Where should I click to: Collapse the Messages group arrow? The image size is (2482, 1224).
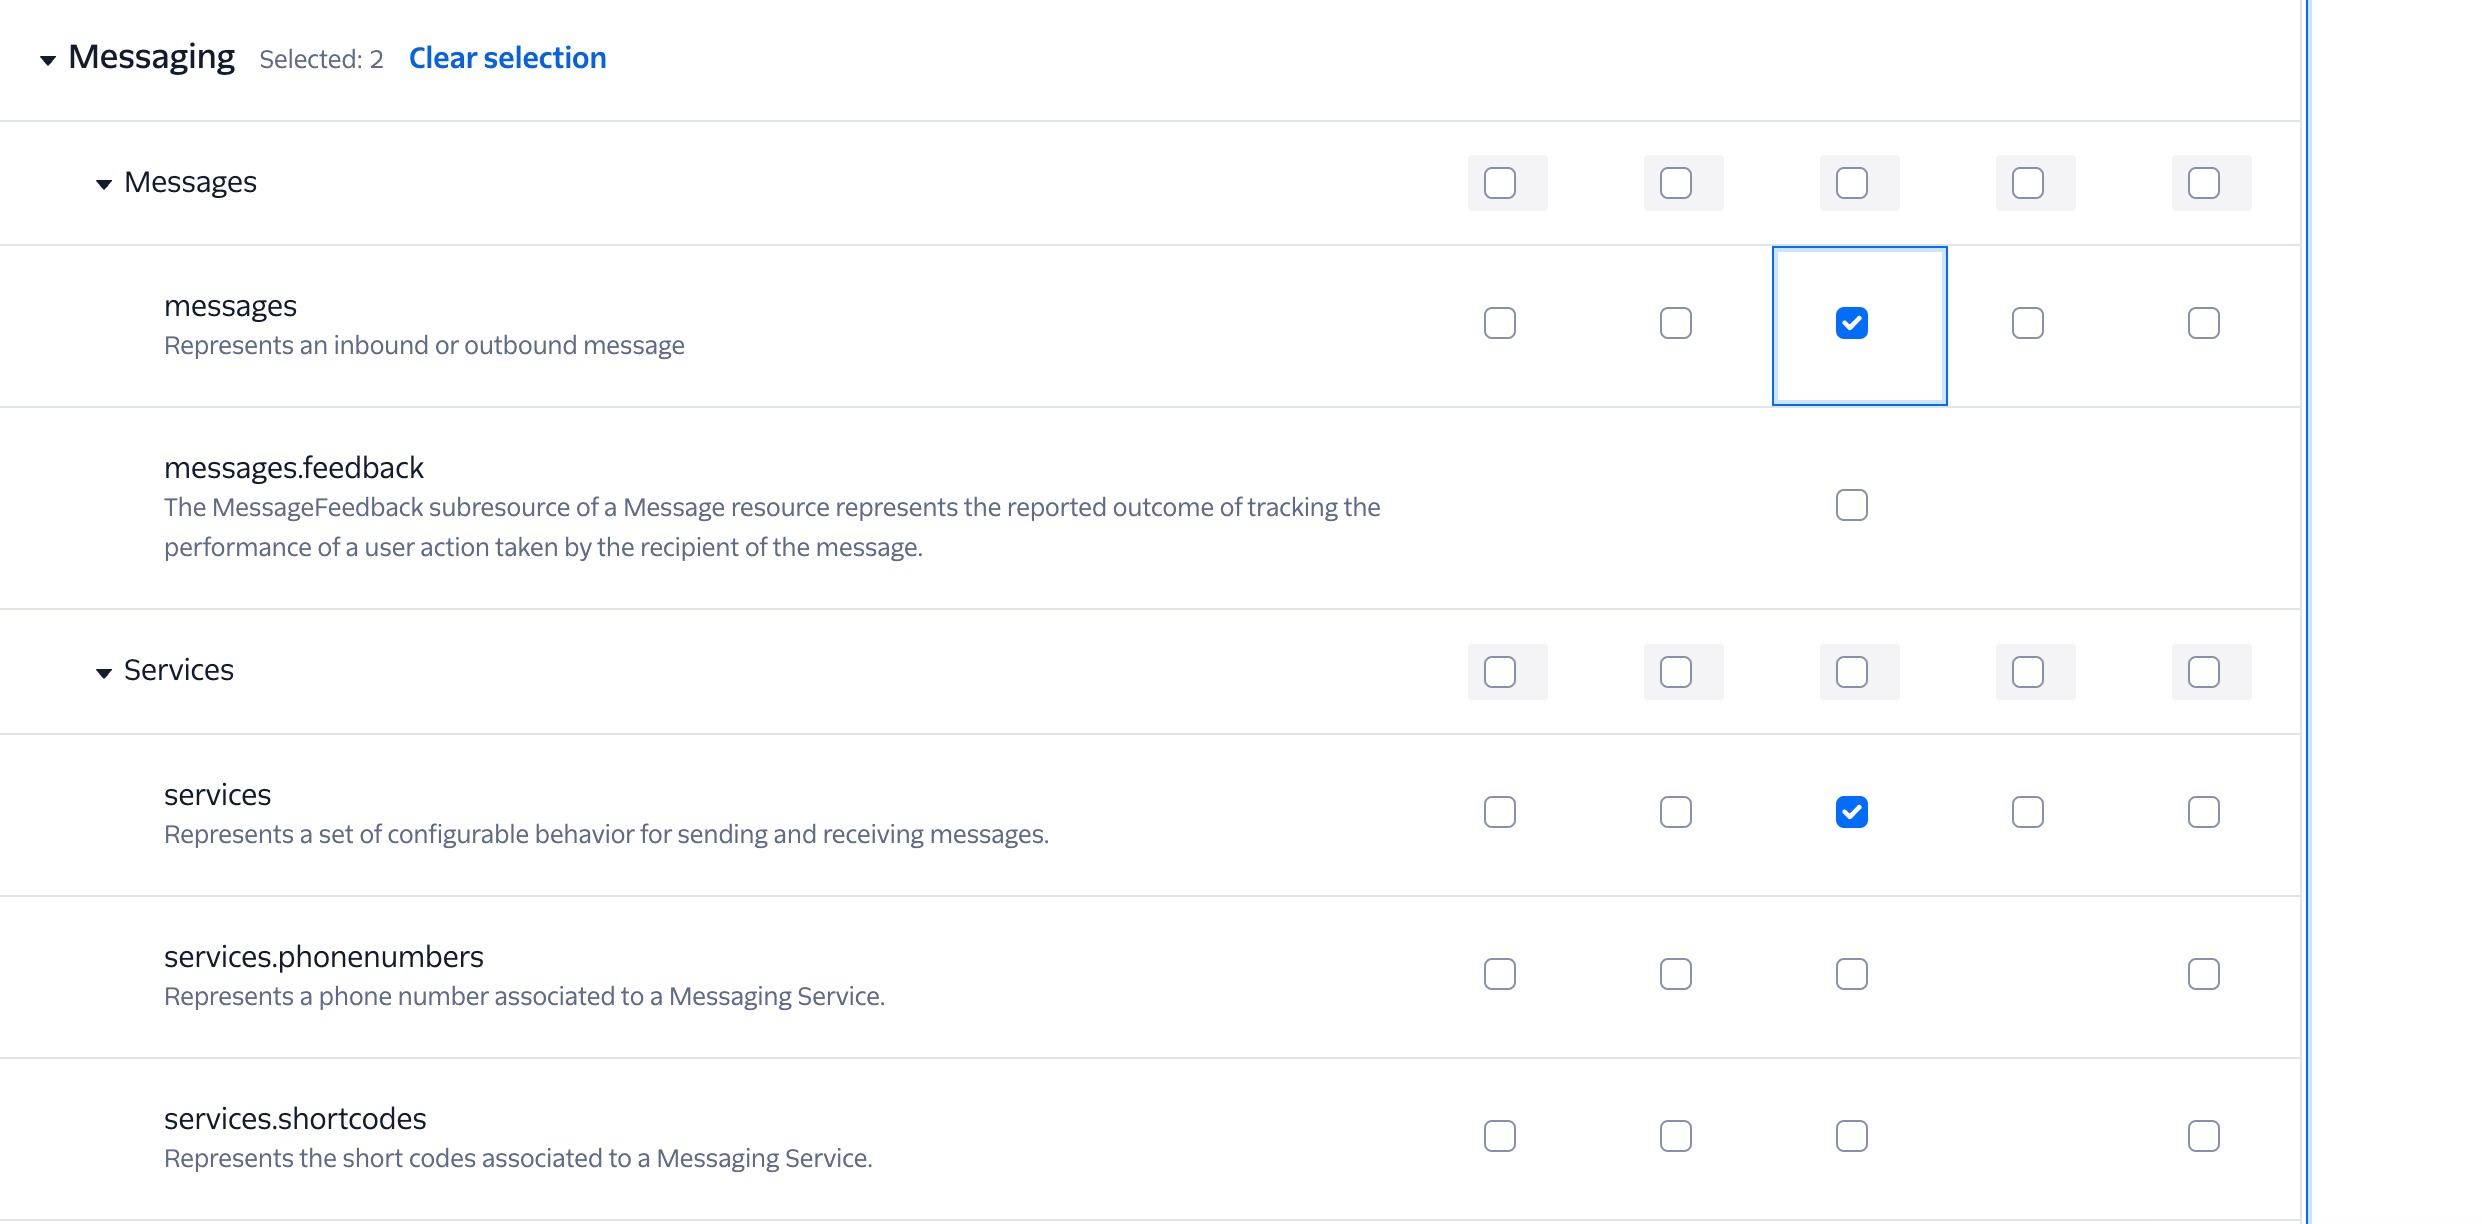[103, 184]
